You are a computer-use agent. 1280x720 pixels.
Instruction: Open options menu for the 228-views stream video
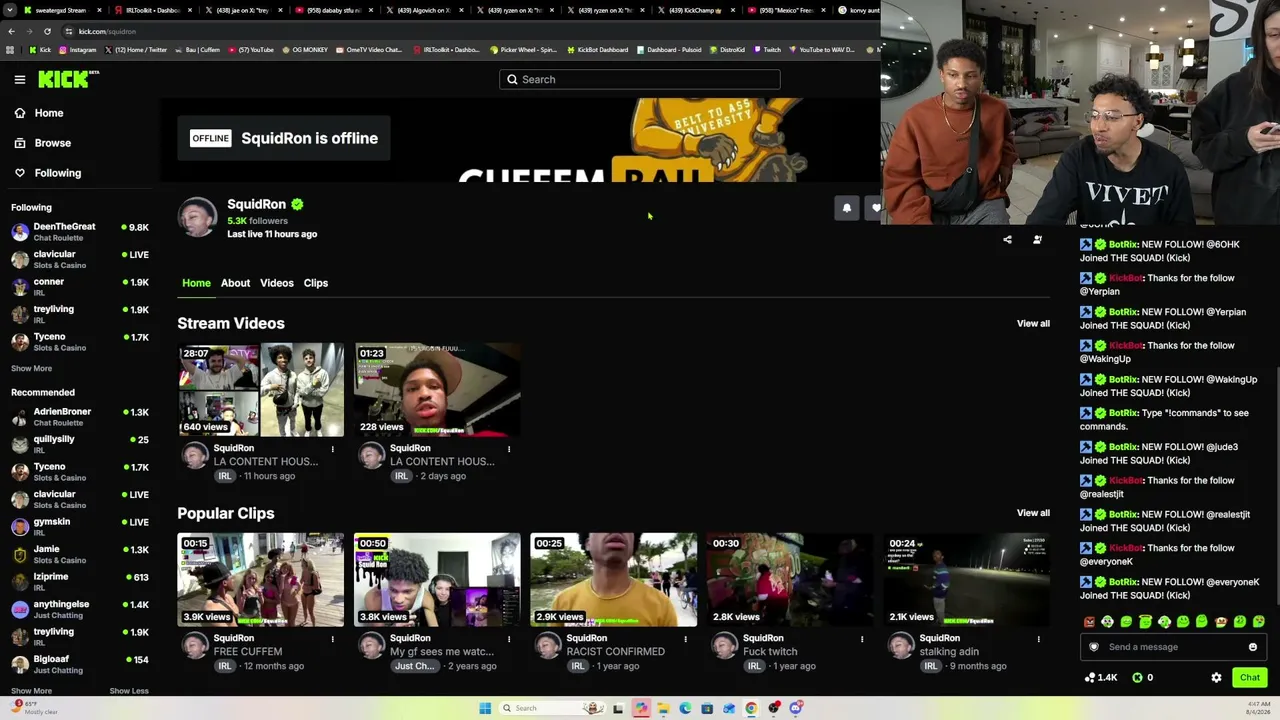pyautogui.click(x=509, y=449)
